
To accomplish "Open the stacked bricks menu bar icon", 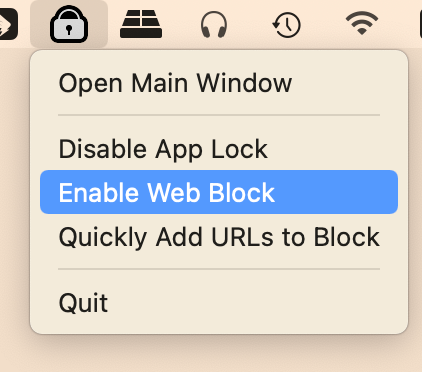I will click(x=141, y=24).
